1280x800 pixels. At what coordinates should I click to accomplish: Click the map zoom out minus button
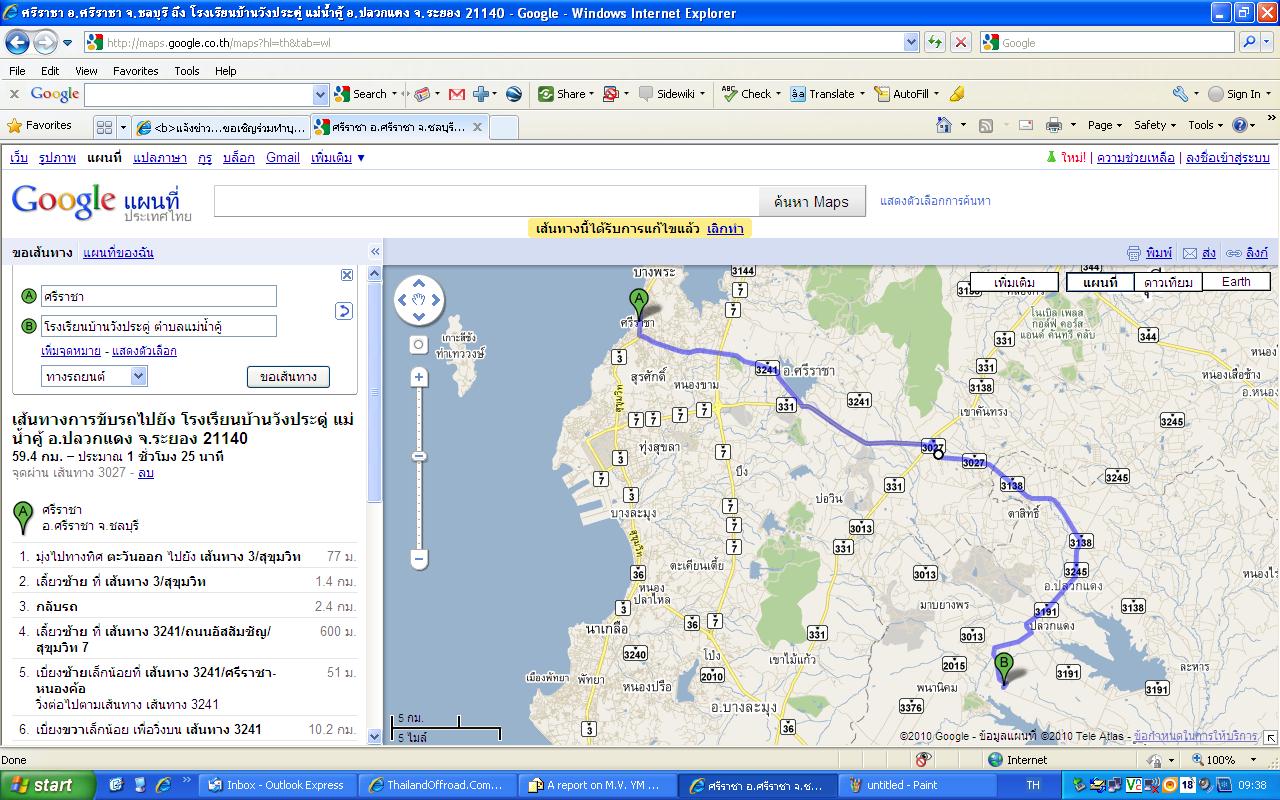tap(419, 558)
